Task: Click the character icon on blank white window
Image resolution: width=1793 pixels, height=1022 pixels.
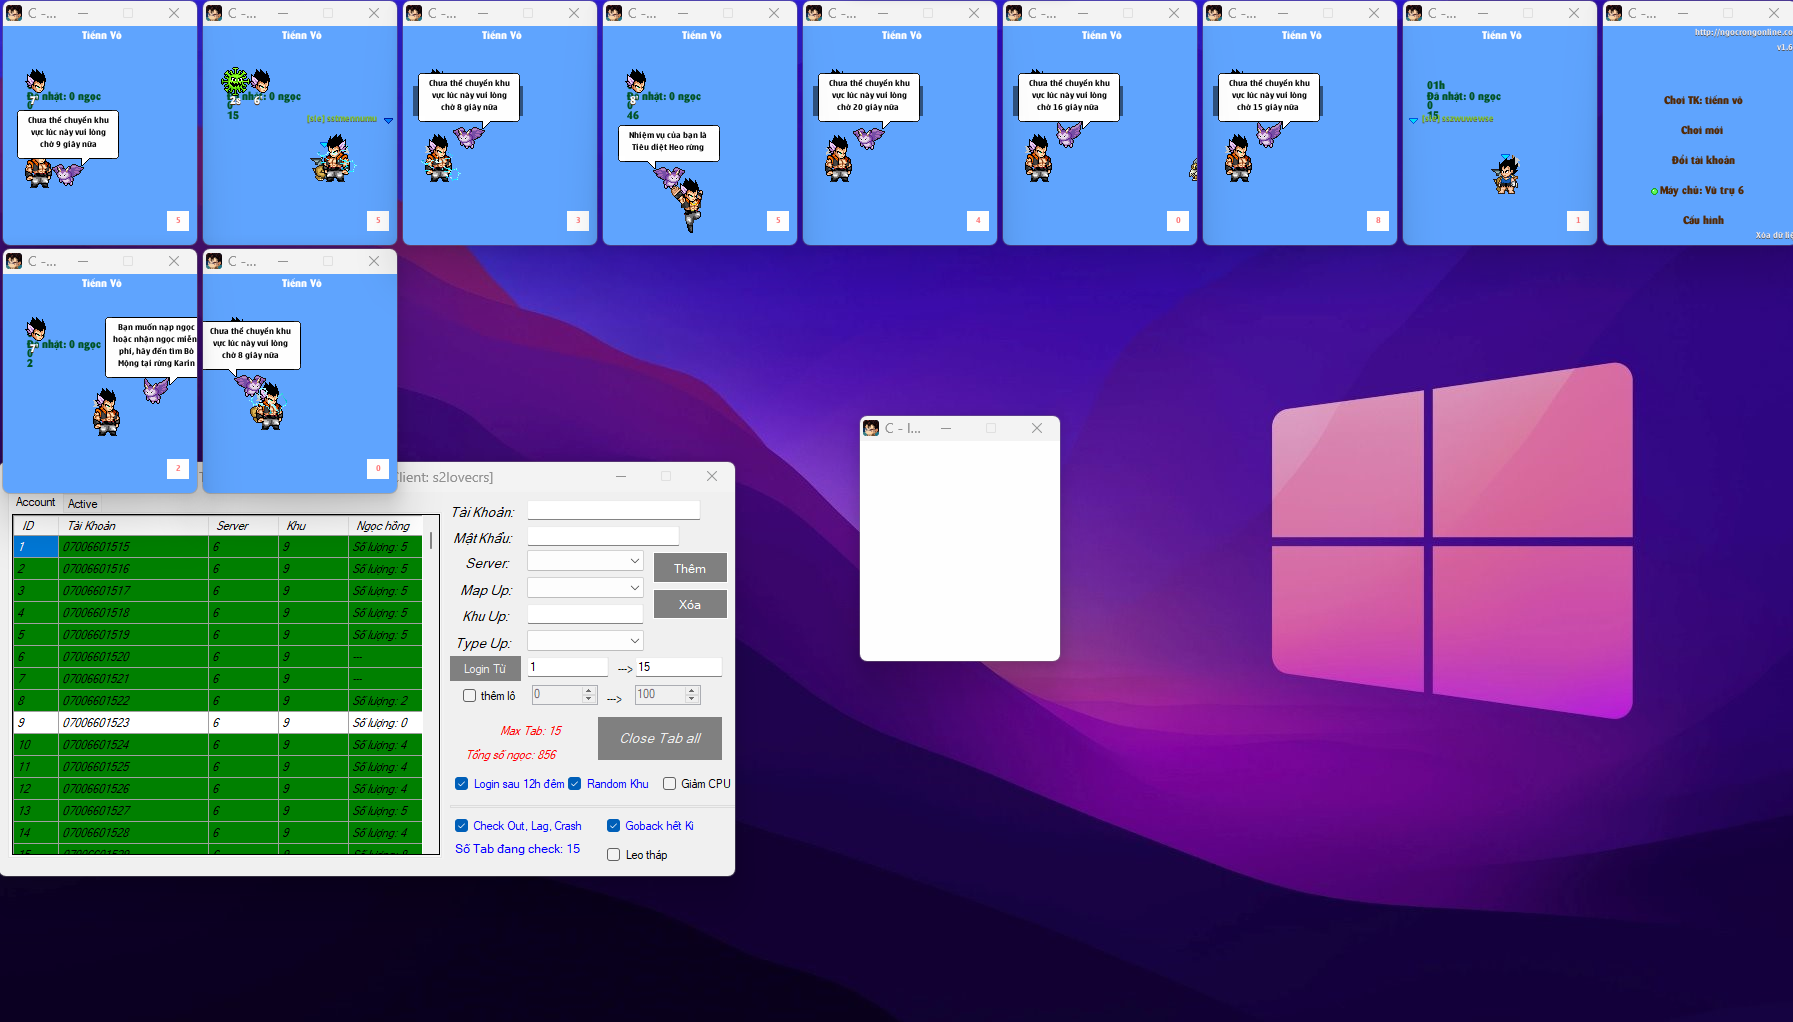Action: pos(871,428)
